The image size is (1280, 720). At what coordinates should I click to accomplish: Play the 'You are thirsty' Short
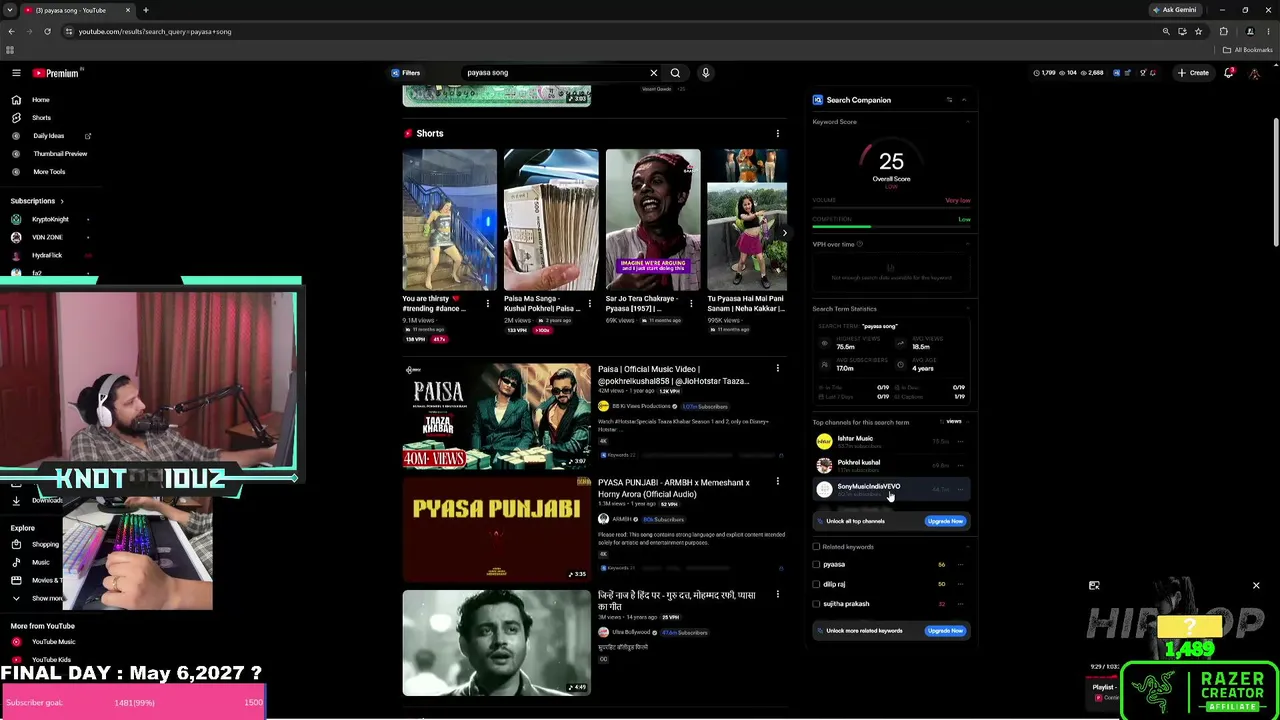pyautogui.click(x=449, y=220)
